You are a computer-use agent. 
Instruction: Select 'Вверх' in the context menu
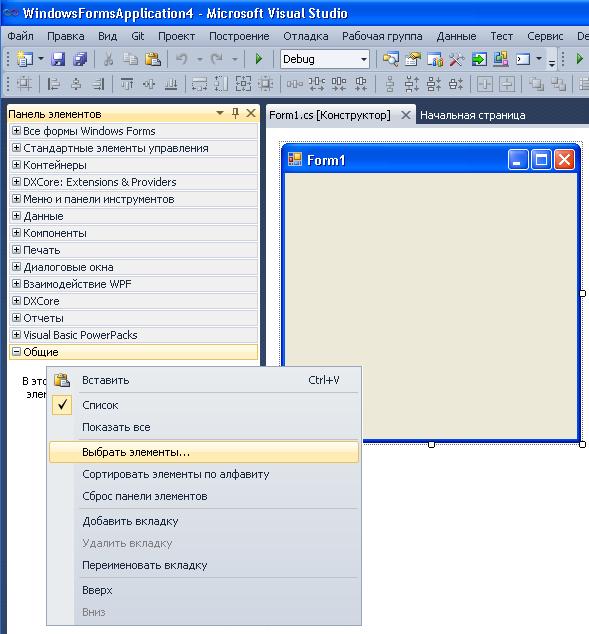coord(204,590)
